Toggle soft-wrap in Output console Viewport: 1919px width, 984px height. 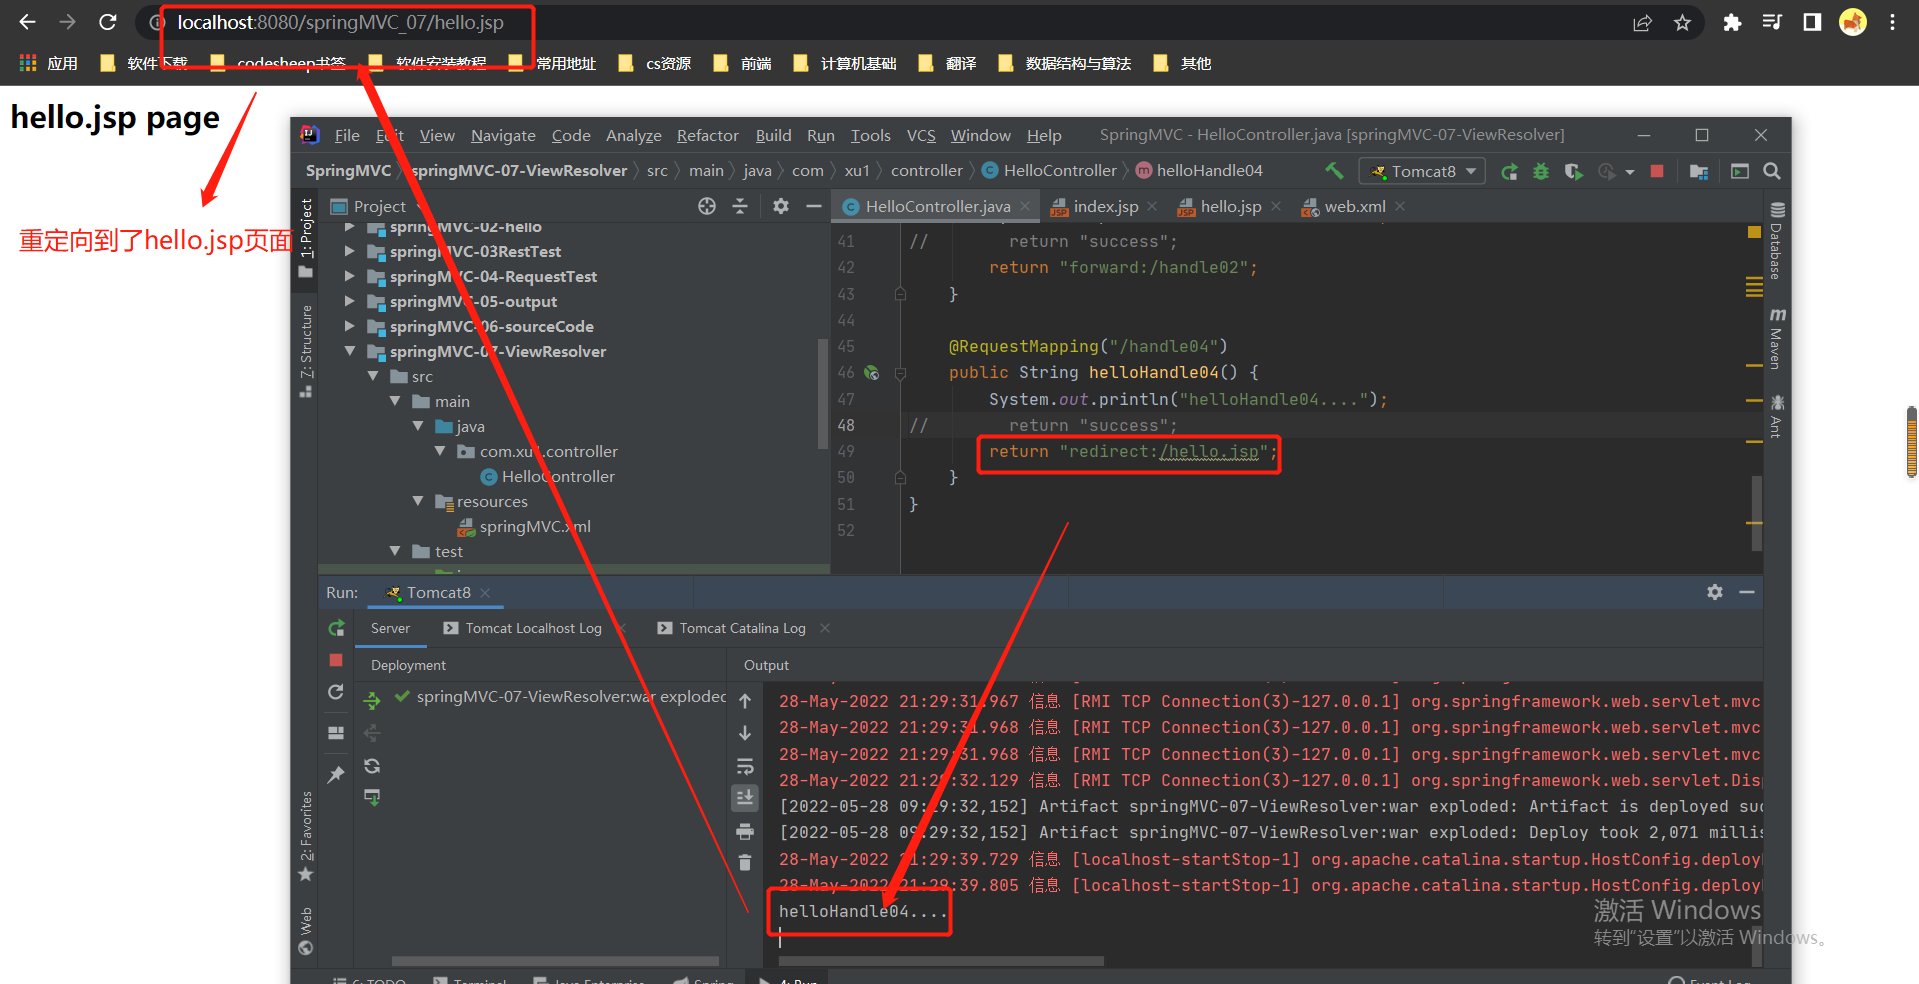745,766
